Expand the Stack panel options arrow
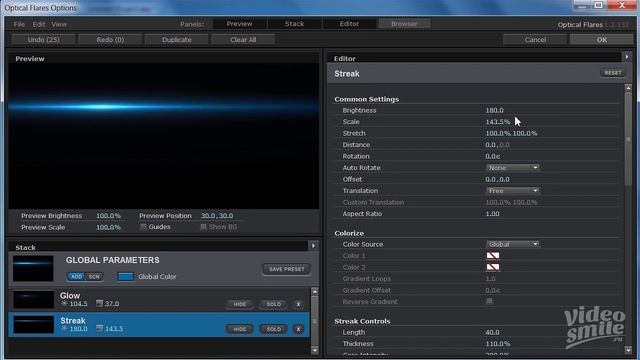 point(313,246)
